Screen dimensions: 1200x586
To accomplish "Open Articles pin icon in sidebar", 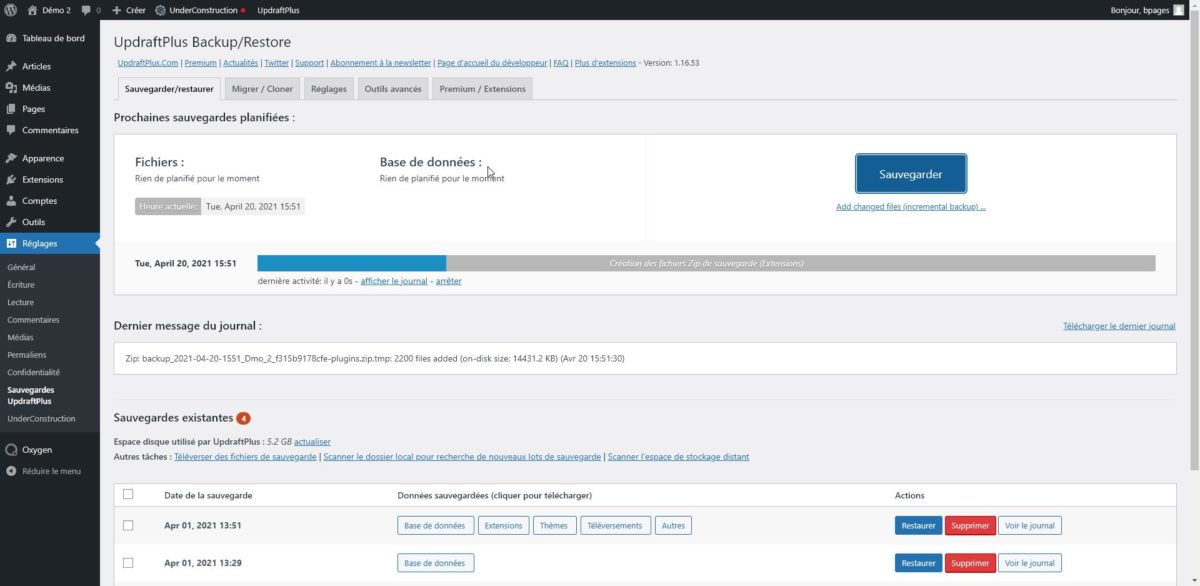I will [11, 66].
